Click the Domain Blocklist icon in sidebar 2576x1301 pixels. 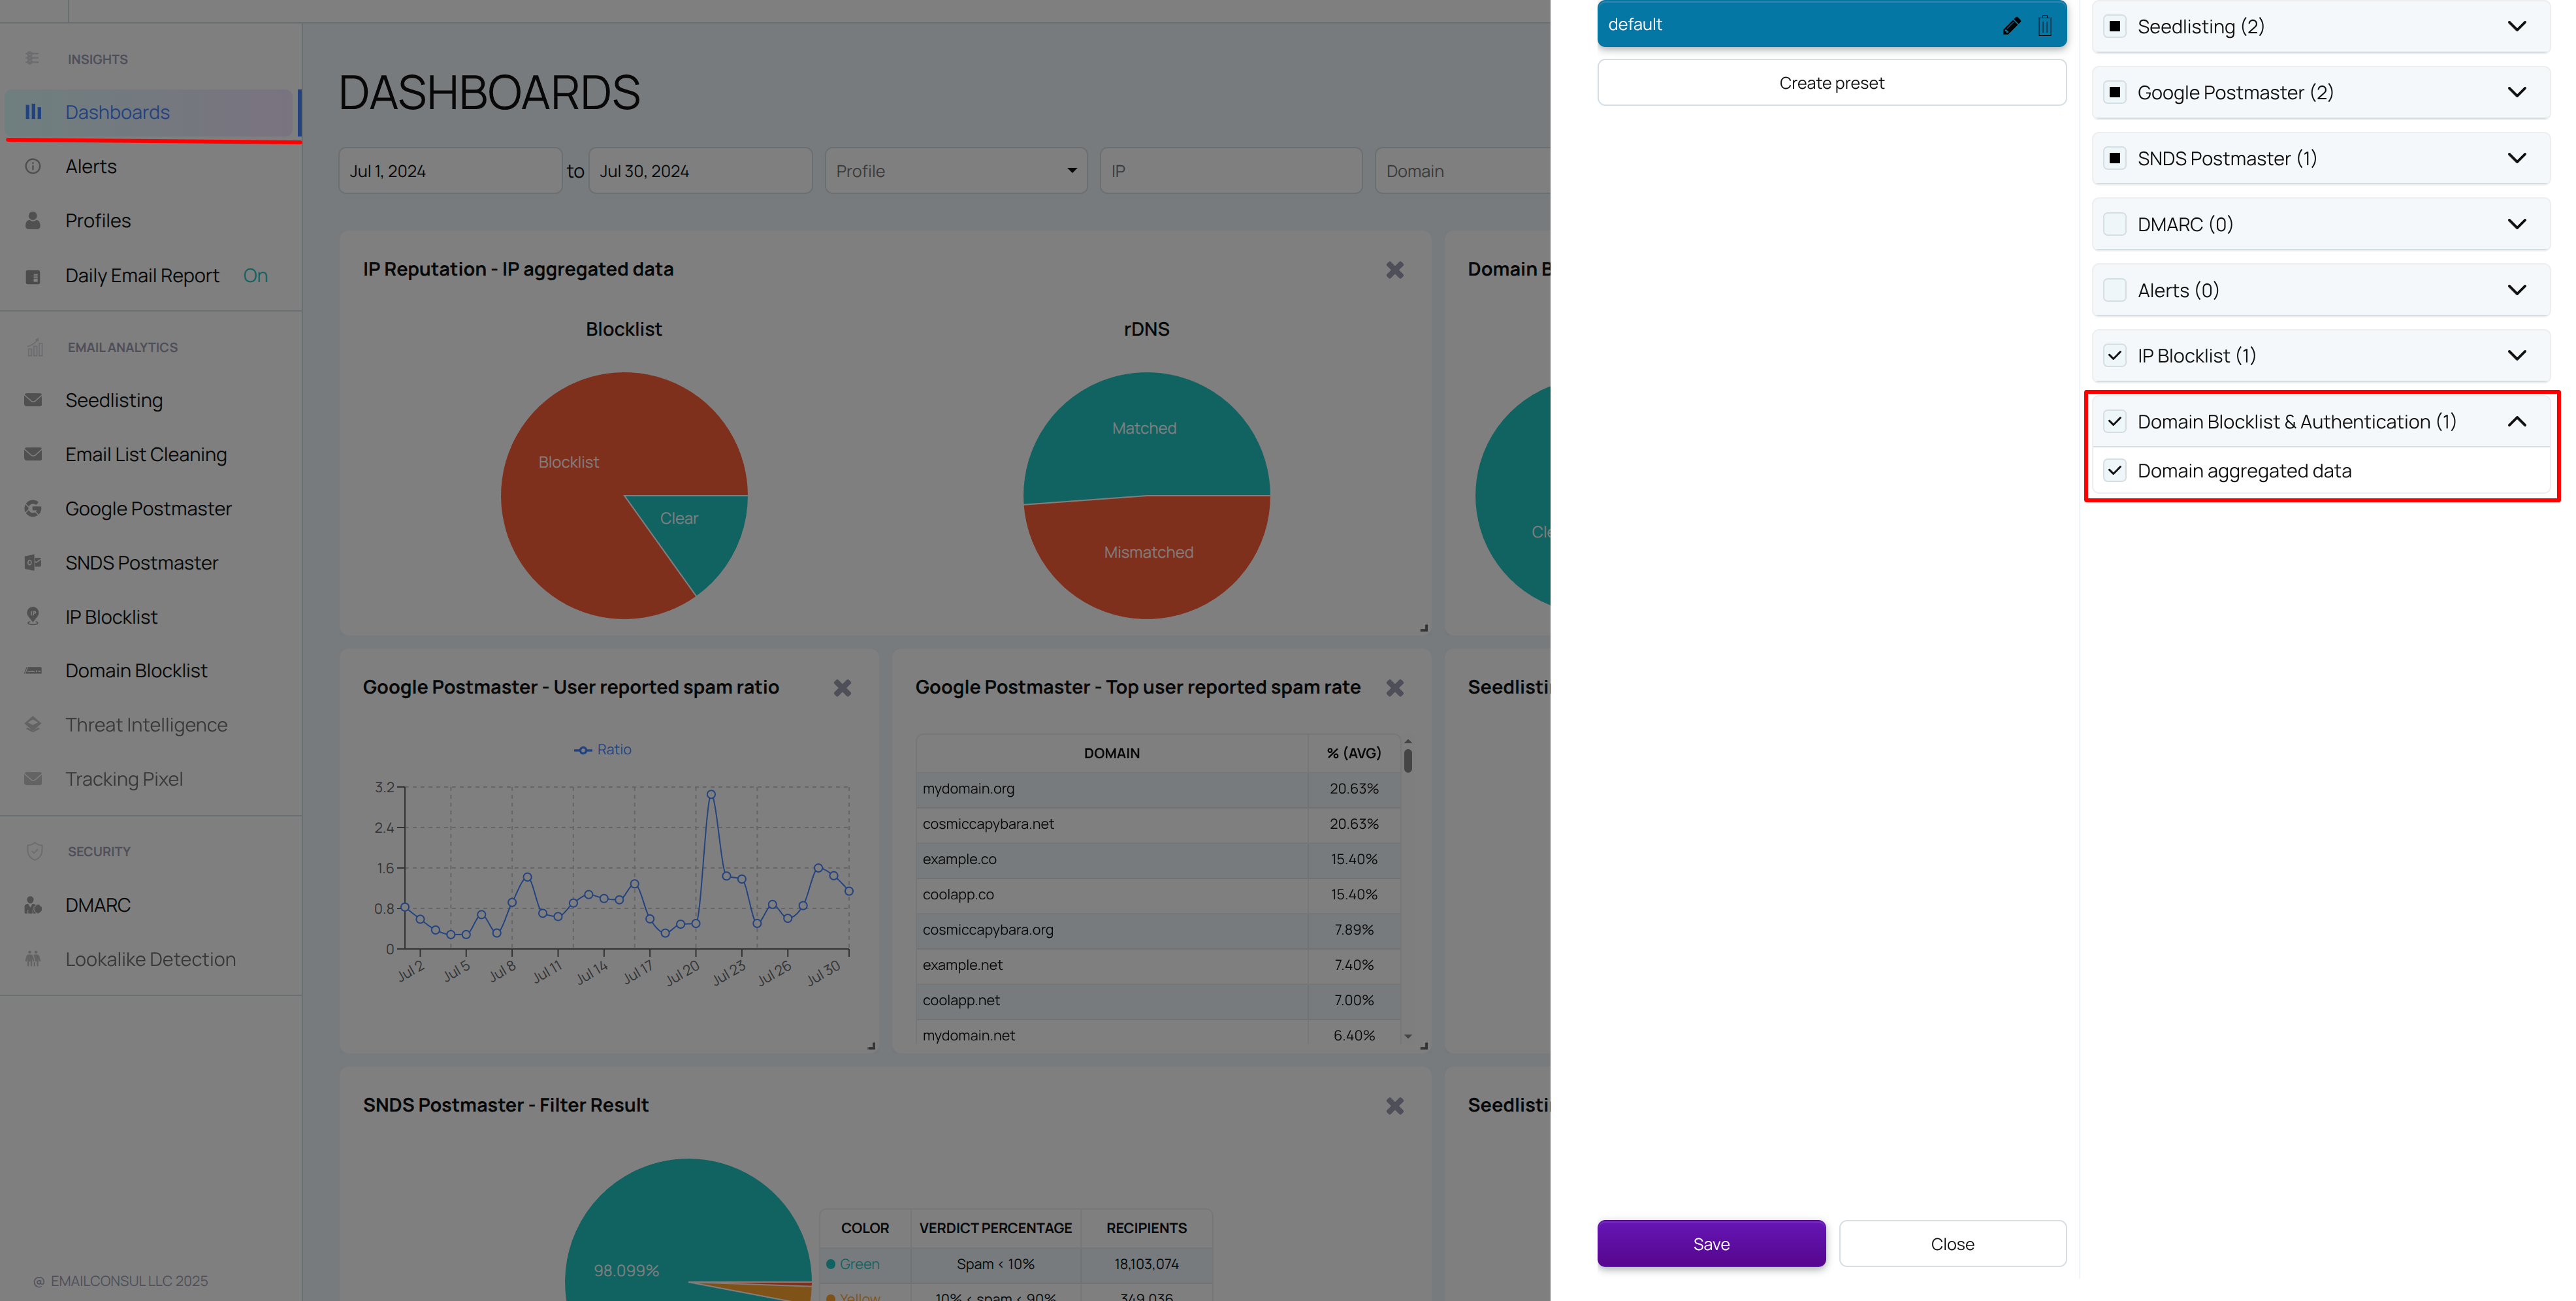[33, 671]
